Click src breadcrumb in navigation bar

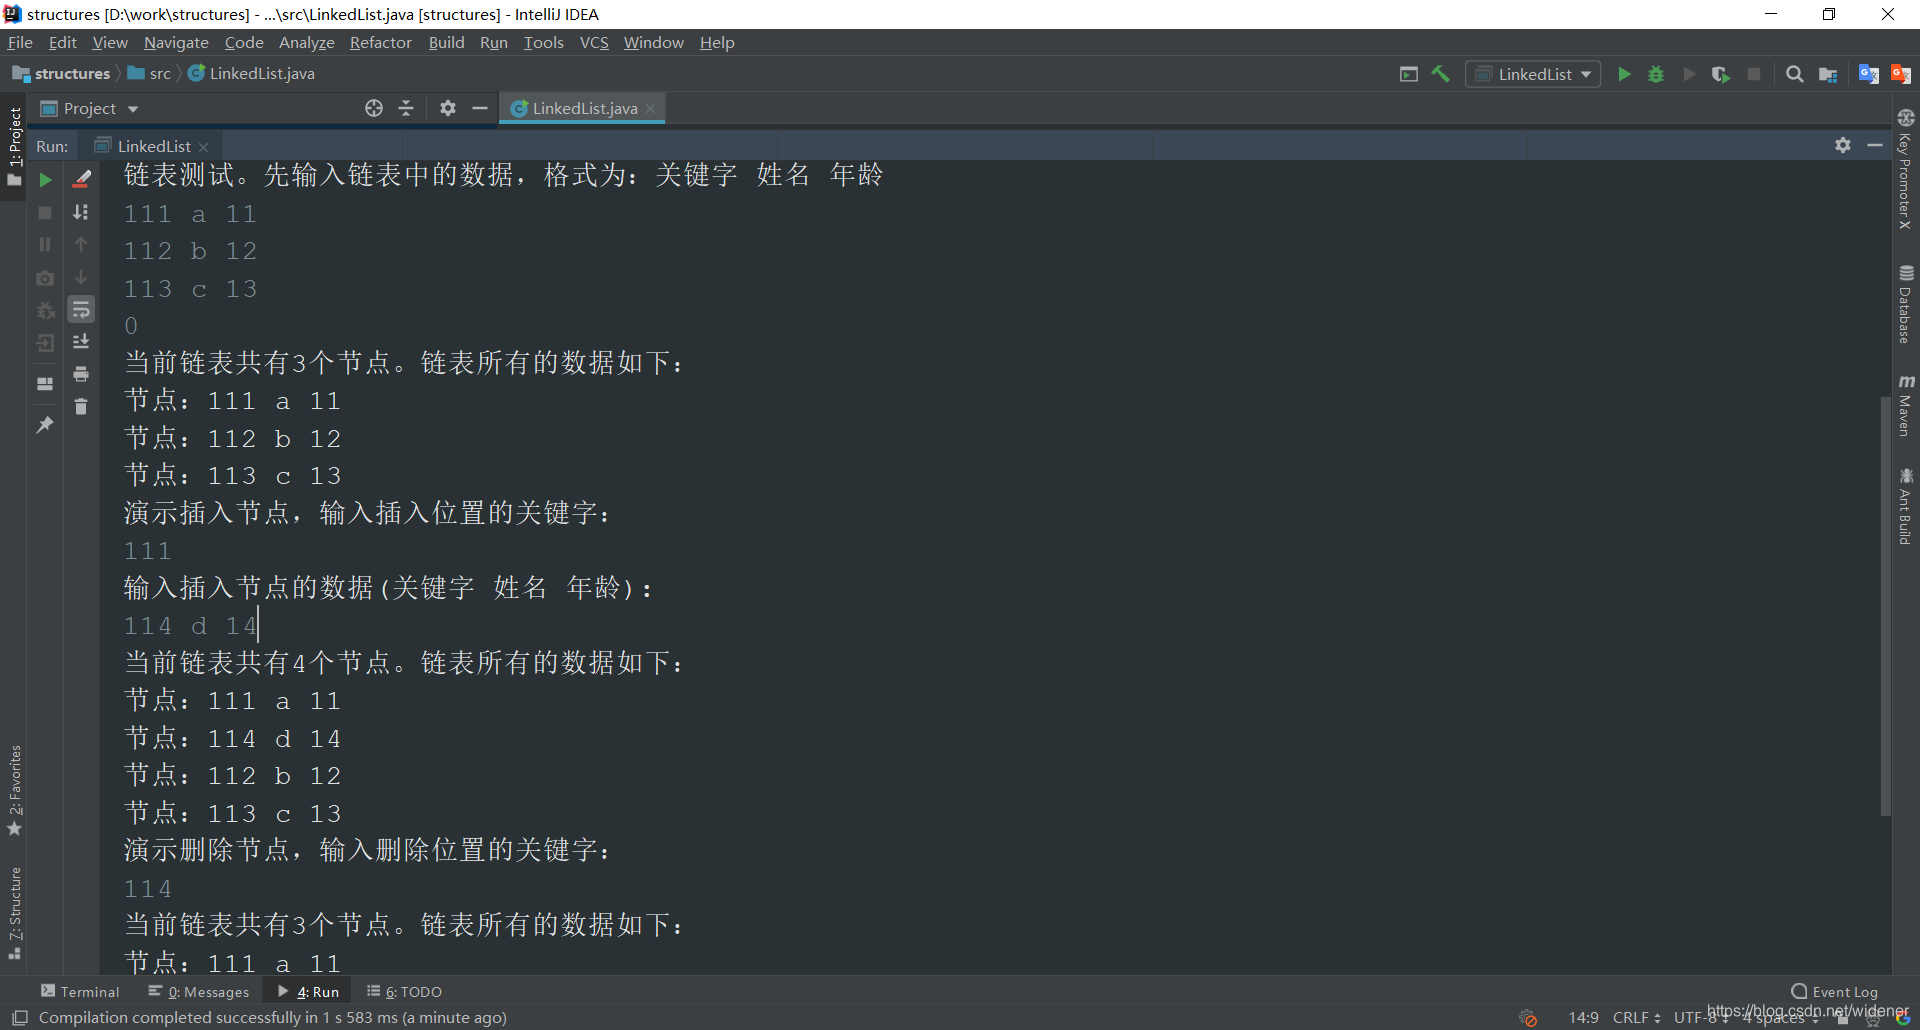coord(149,74)
